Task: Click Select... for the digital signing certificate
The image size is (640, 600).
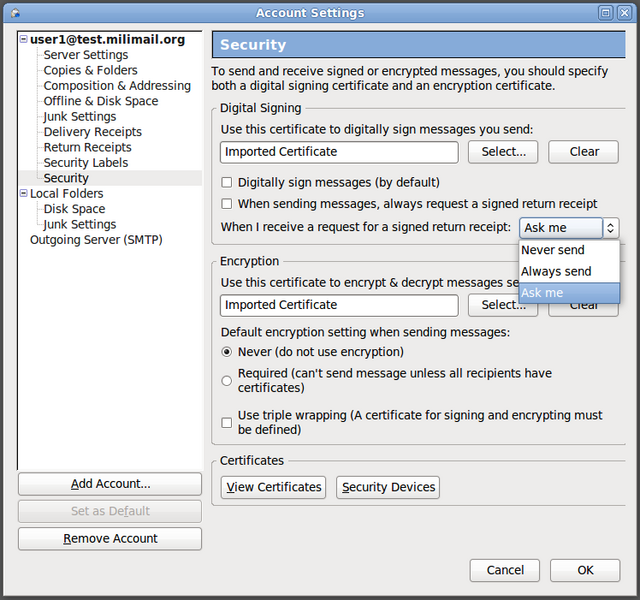Action: pos(503,152)
